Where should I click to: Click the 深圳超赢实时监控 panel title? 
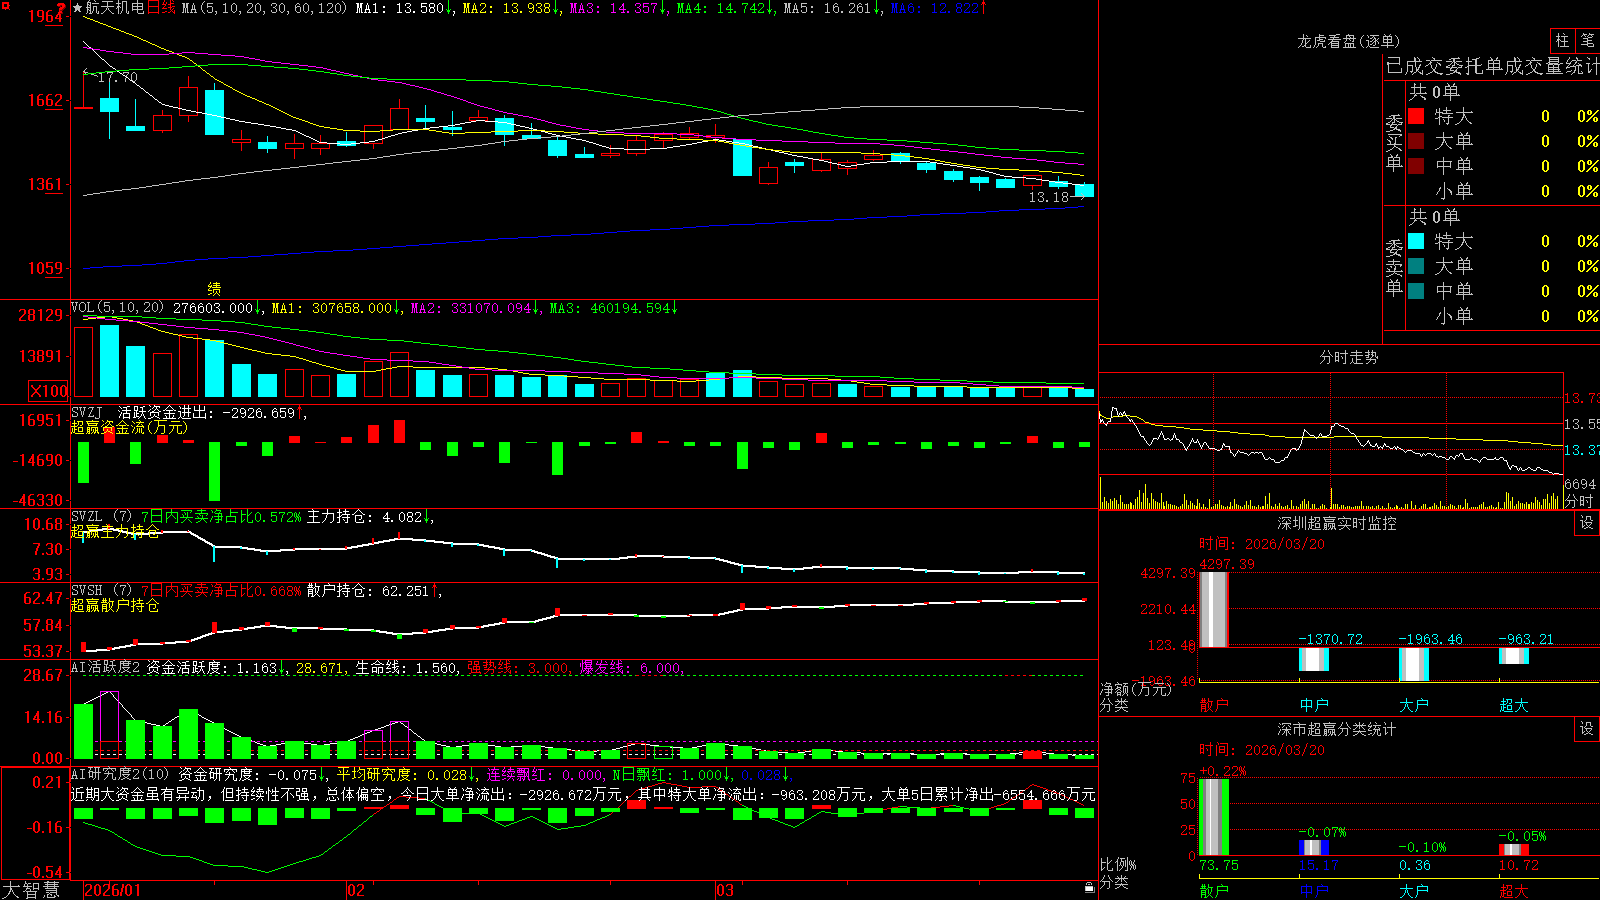[1337, 523]
